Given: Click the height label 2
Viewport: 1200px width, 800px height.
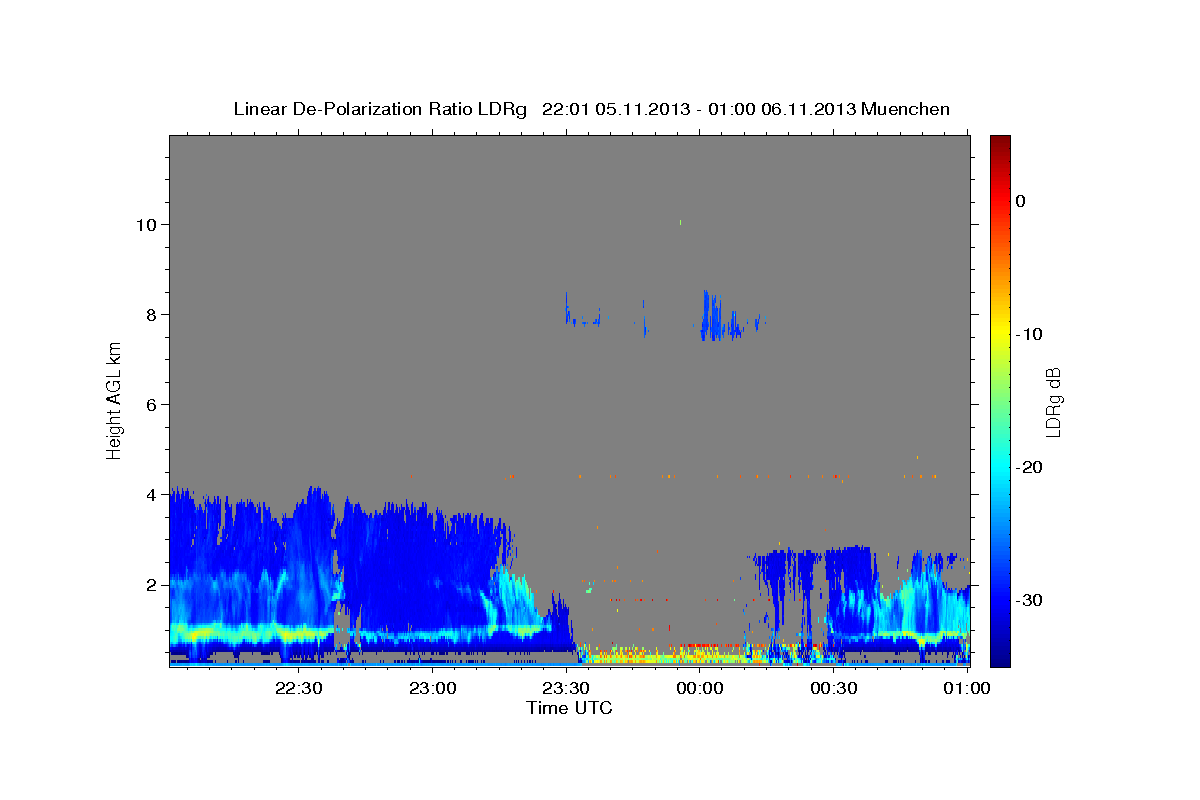Looking at the screenshot, I should coord(152,584).
